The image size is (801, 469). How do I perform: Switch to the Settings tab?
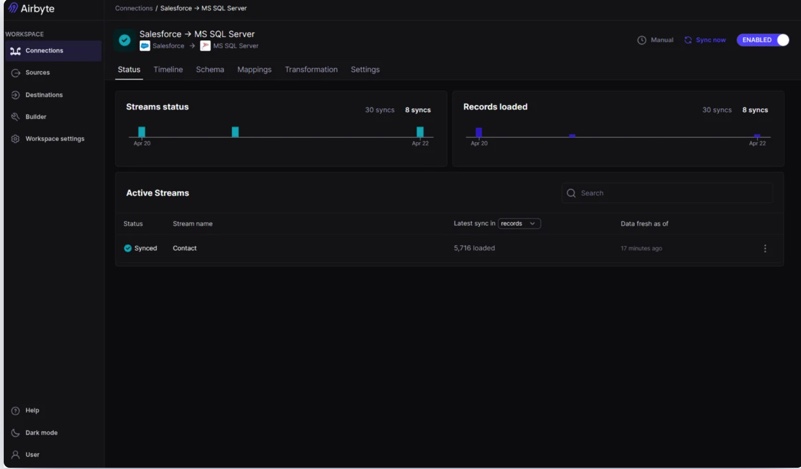point(365,69)
